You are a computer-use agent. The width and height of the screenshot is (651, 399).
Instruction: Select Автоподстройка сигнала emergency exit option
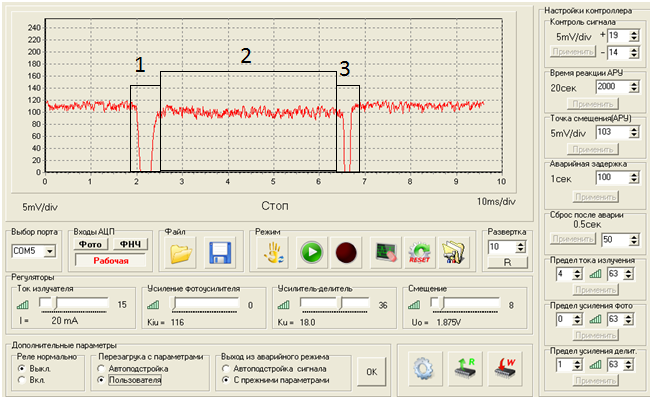[225, 368]
